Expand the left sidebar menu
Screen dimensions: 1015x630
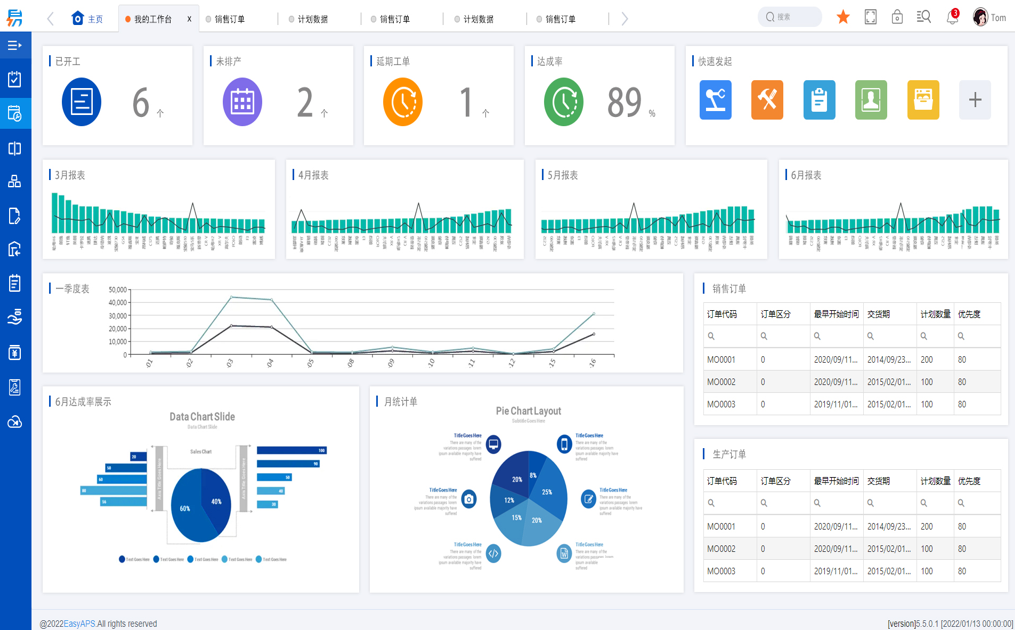click(x=15, y=45)
